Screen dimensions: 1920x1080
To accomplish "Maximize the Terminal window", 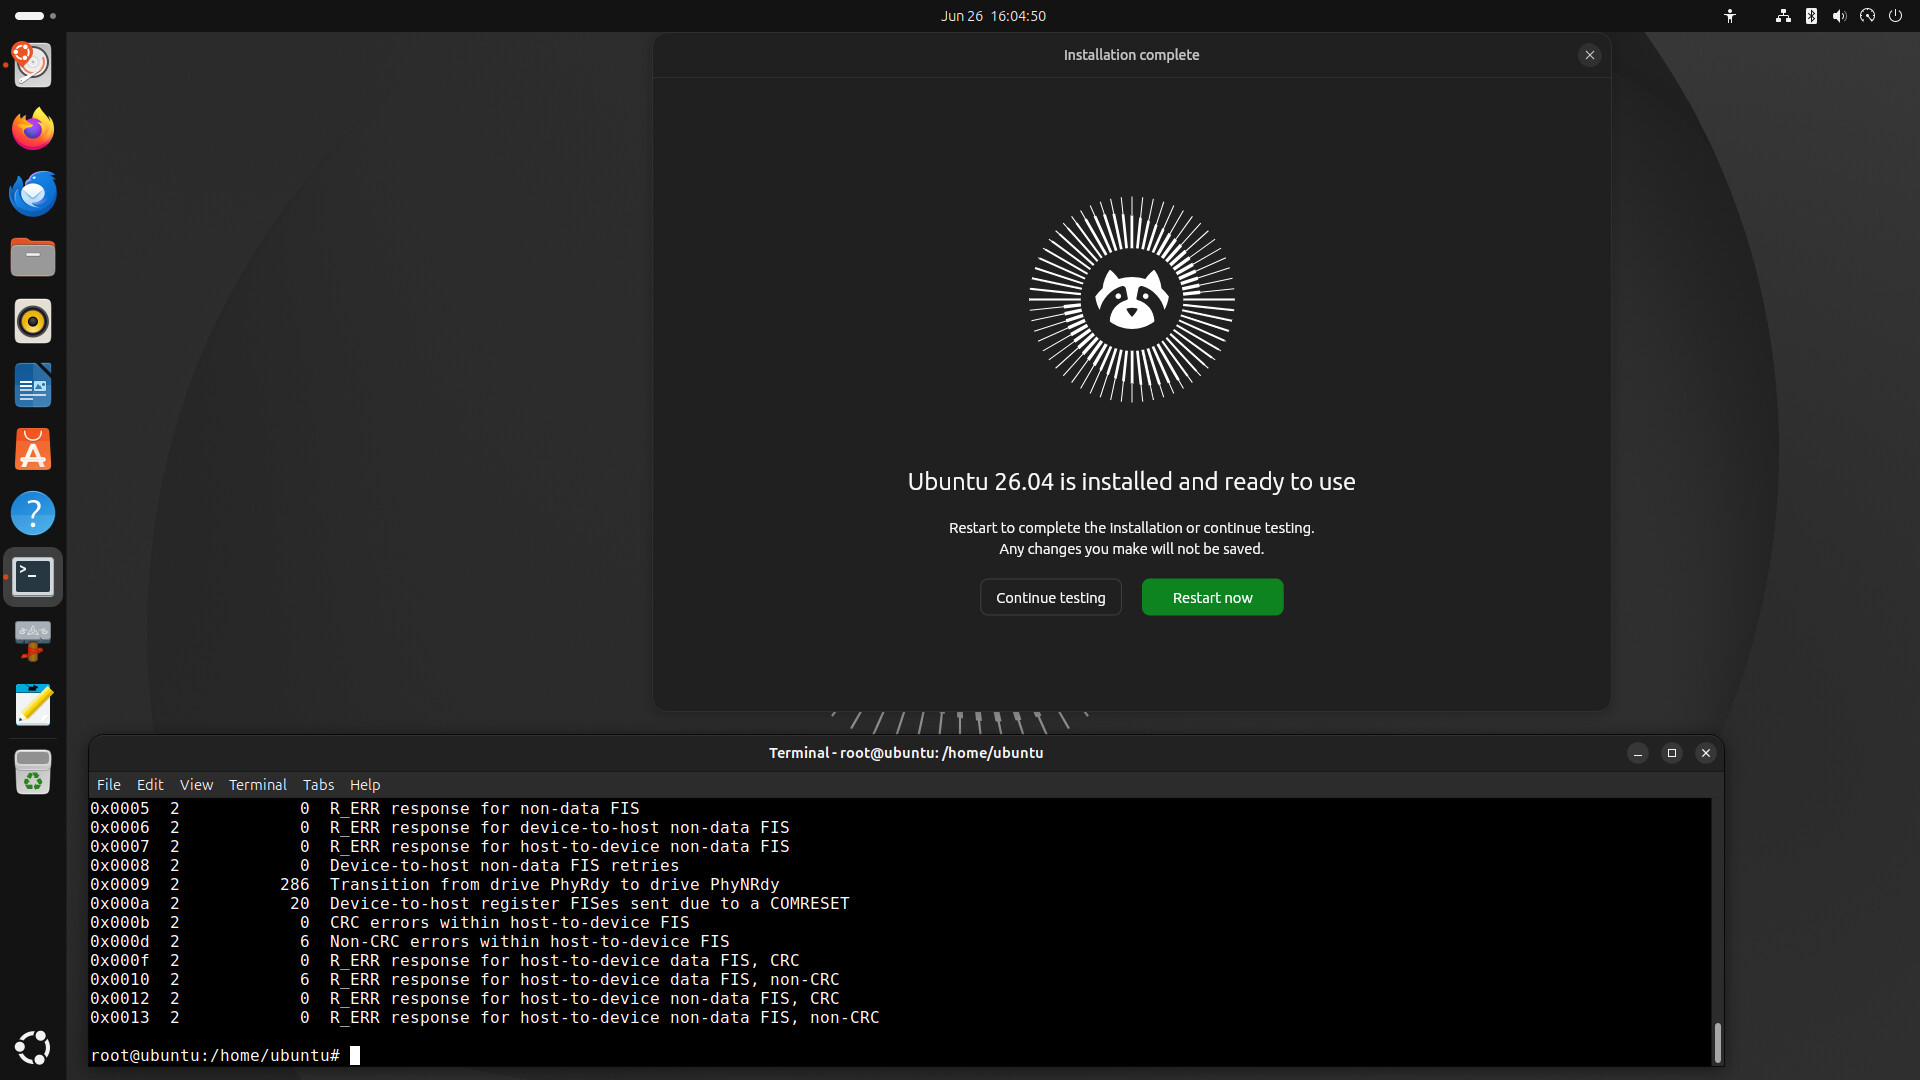I will coord(1672,753).
